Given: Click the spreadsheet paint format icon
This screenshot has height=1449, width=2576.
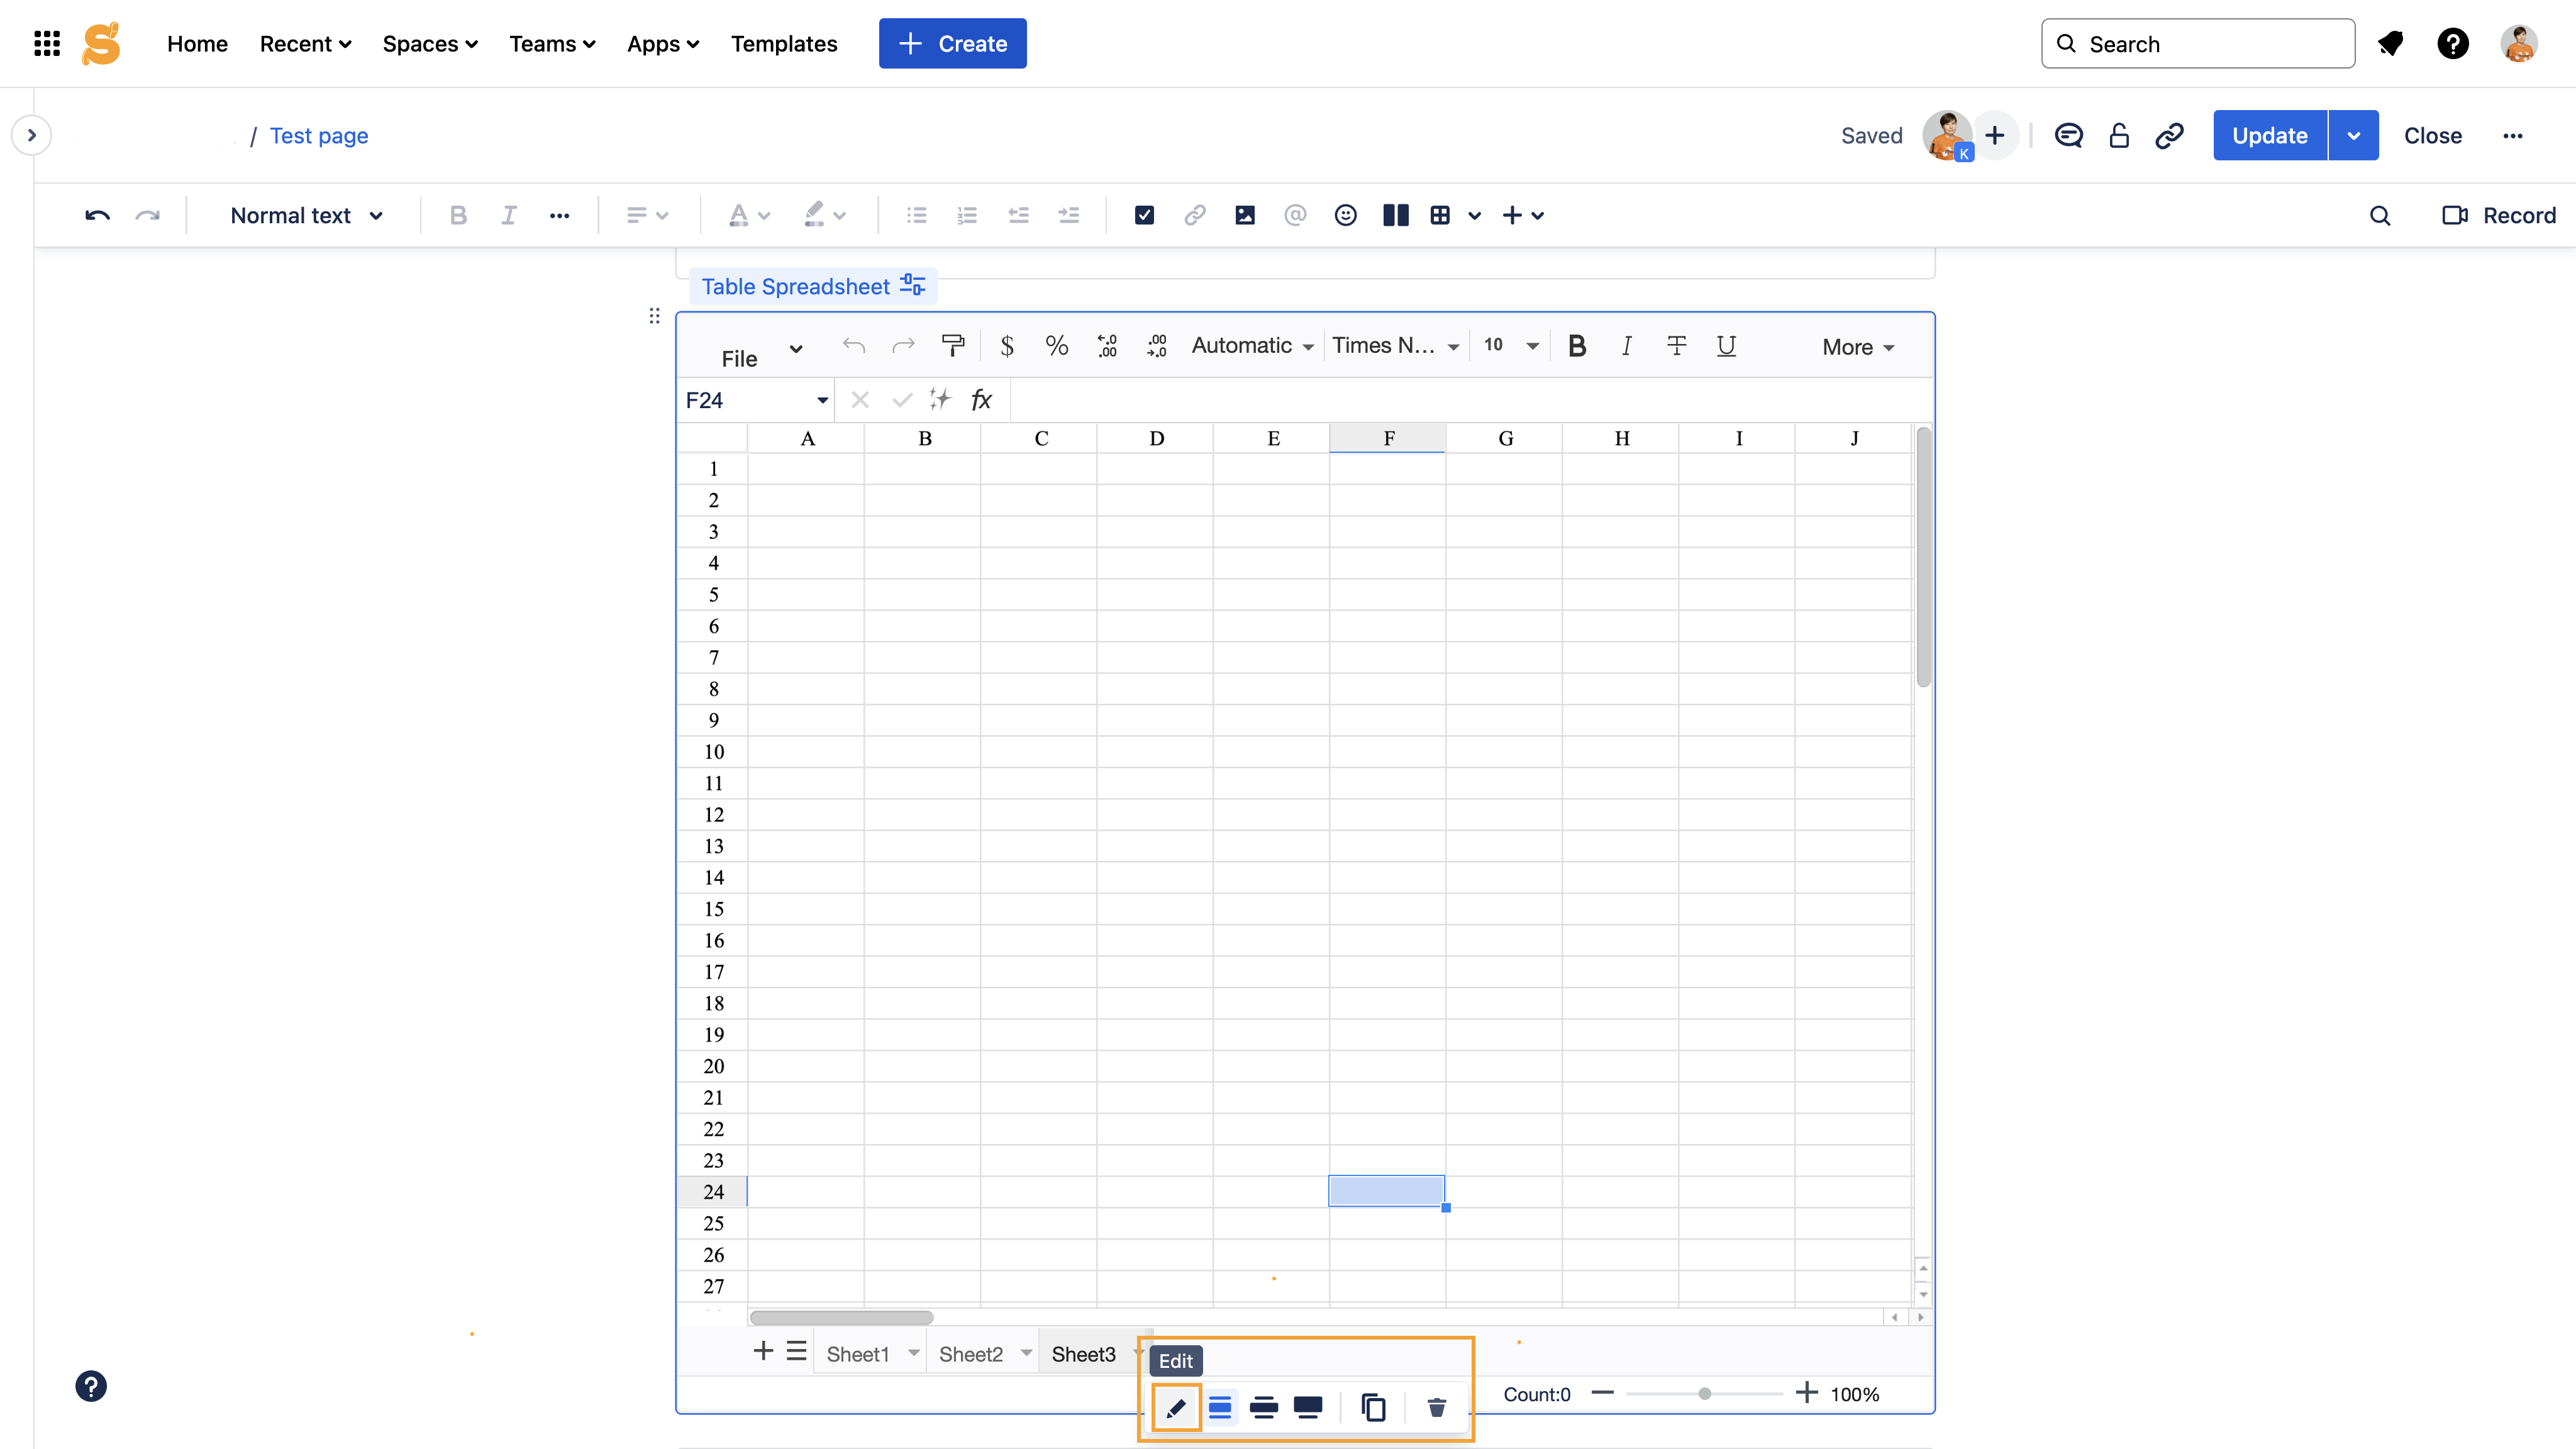Looking at the screenshot, I should (952, 346).
